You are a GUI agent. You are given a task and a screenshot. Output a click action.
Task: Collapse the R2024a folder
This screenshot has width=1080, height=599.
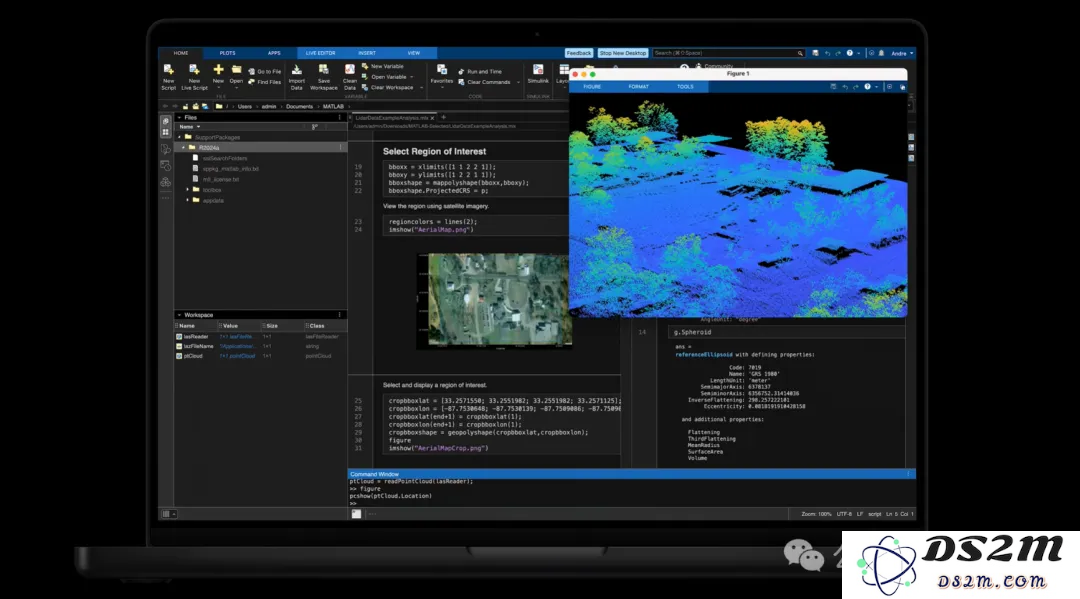(x=183, y=147)
